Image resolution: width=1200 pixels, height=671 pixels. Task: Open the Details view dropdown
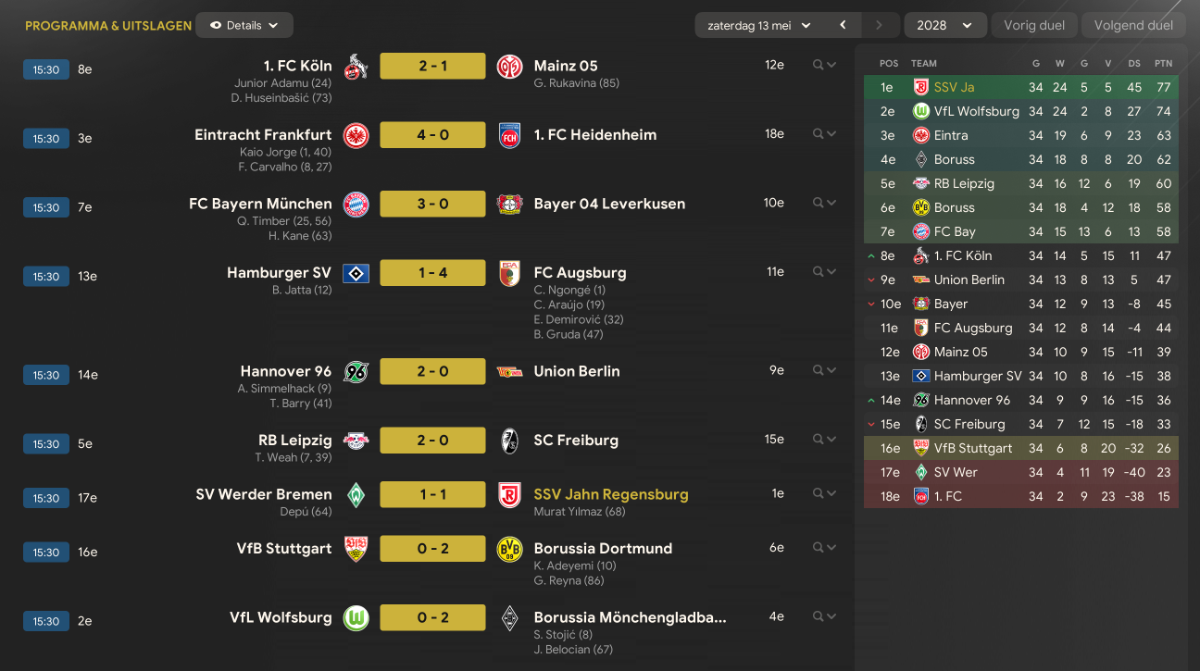tap(244, 25)
